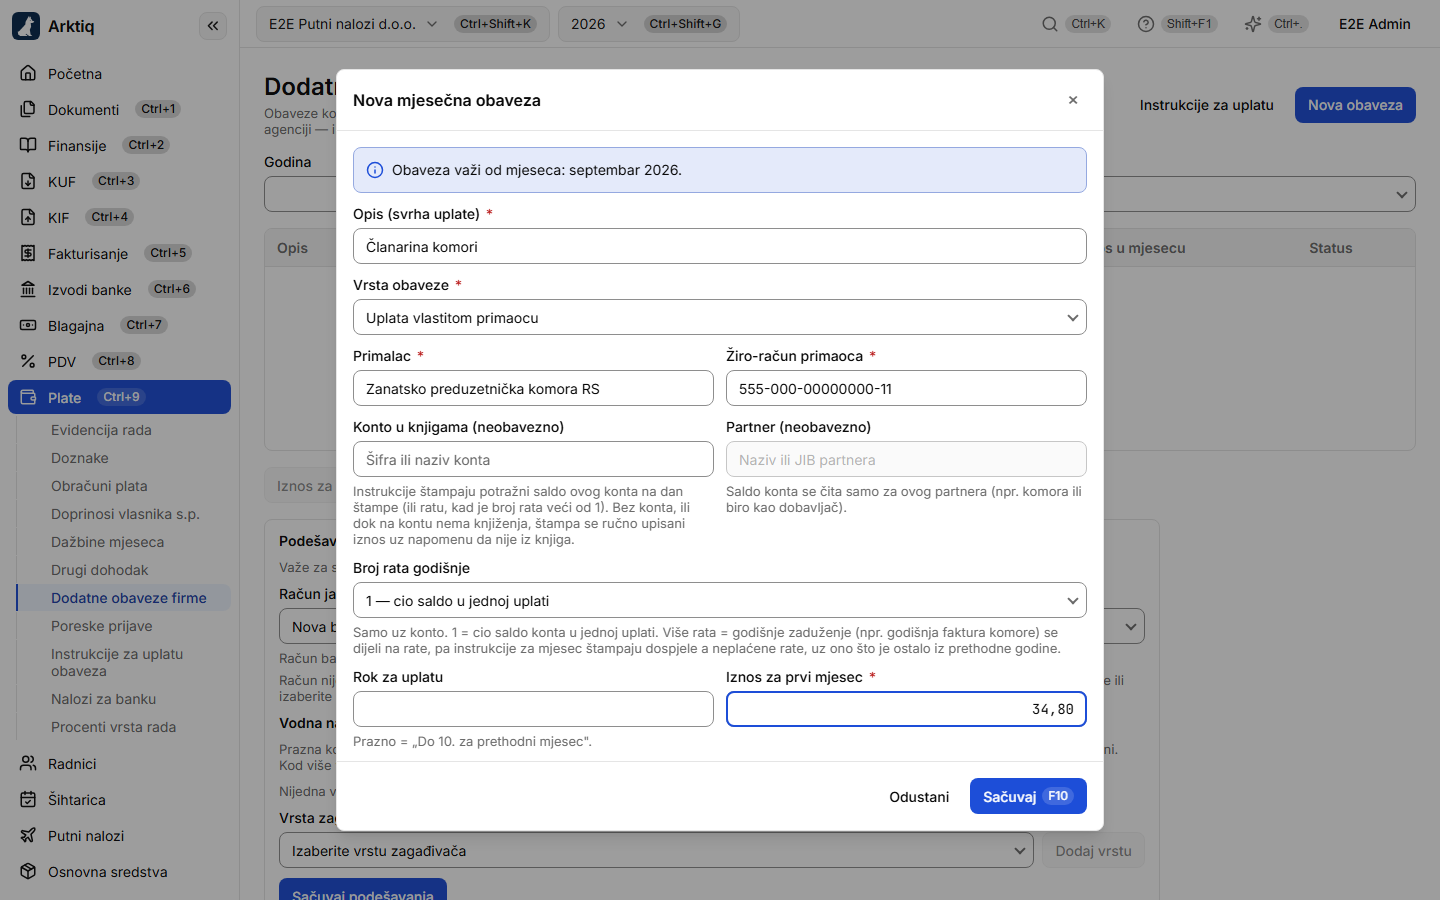
Task: Click the Opis (svrha uplate) field
Action: tap(720, 246)
